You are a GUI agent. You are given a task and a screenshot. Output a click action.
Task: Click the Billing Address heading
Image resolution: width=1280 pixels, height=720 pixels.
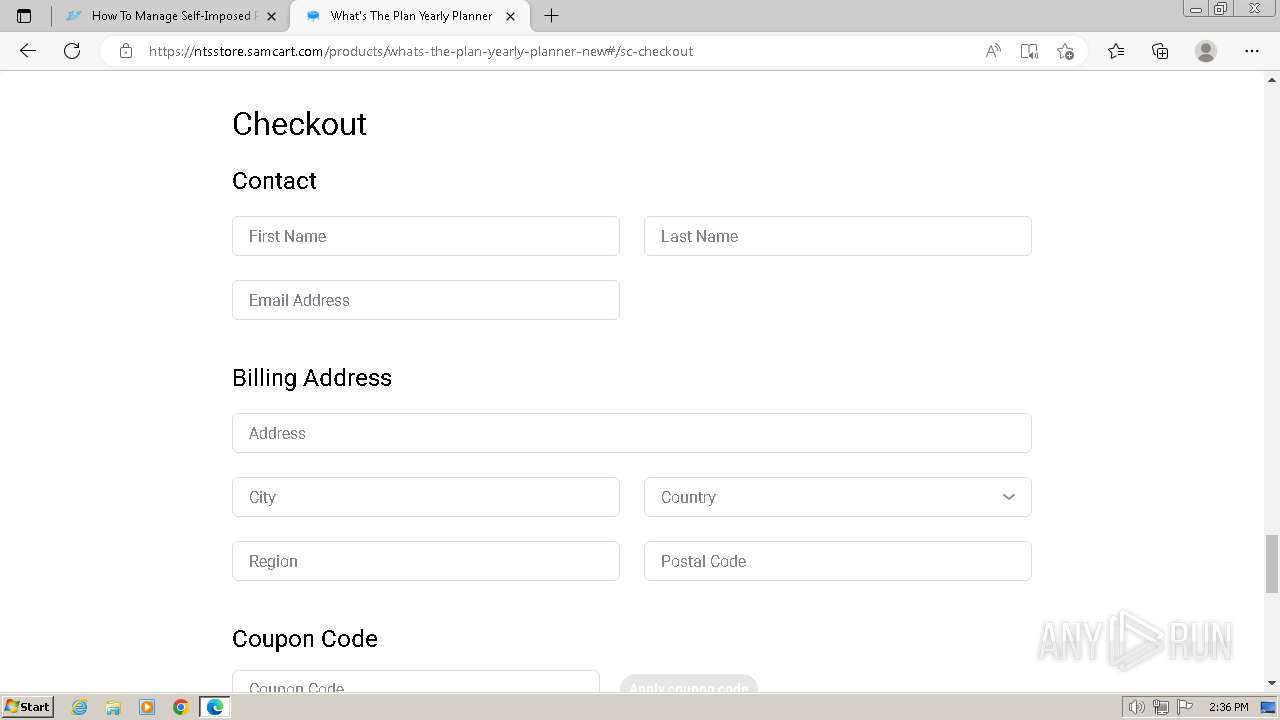(x=312, y=377)
